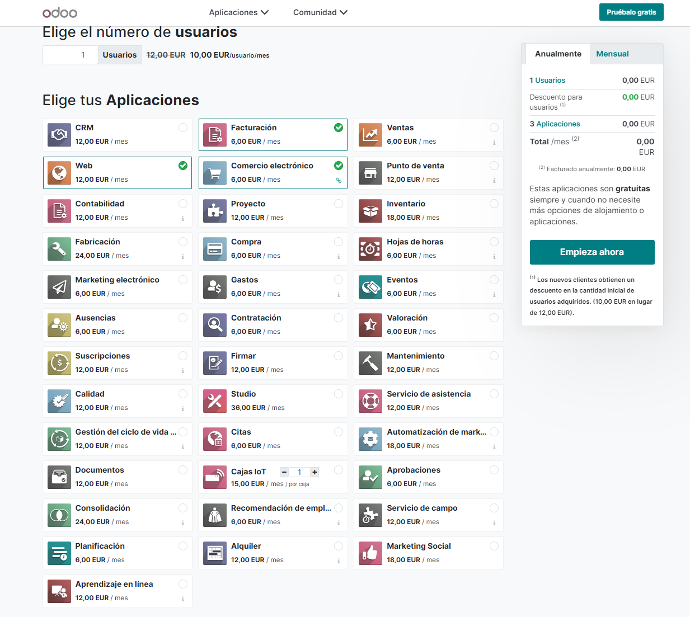Open the Comunidad dropdown menu
The width and height of the screenshot is (690, 617).
[320, 12]
